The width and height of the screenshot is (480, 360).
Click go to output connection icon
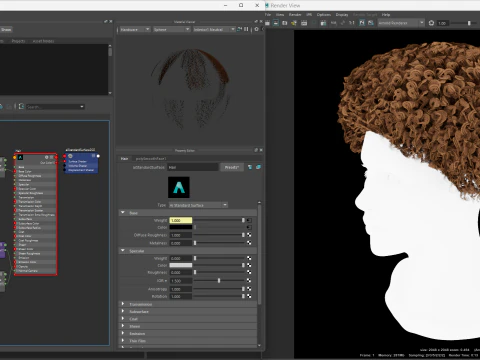[258, 167]
